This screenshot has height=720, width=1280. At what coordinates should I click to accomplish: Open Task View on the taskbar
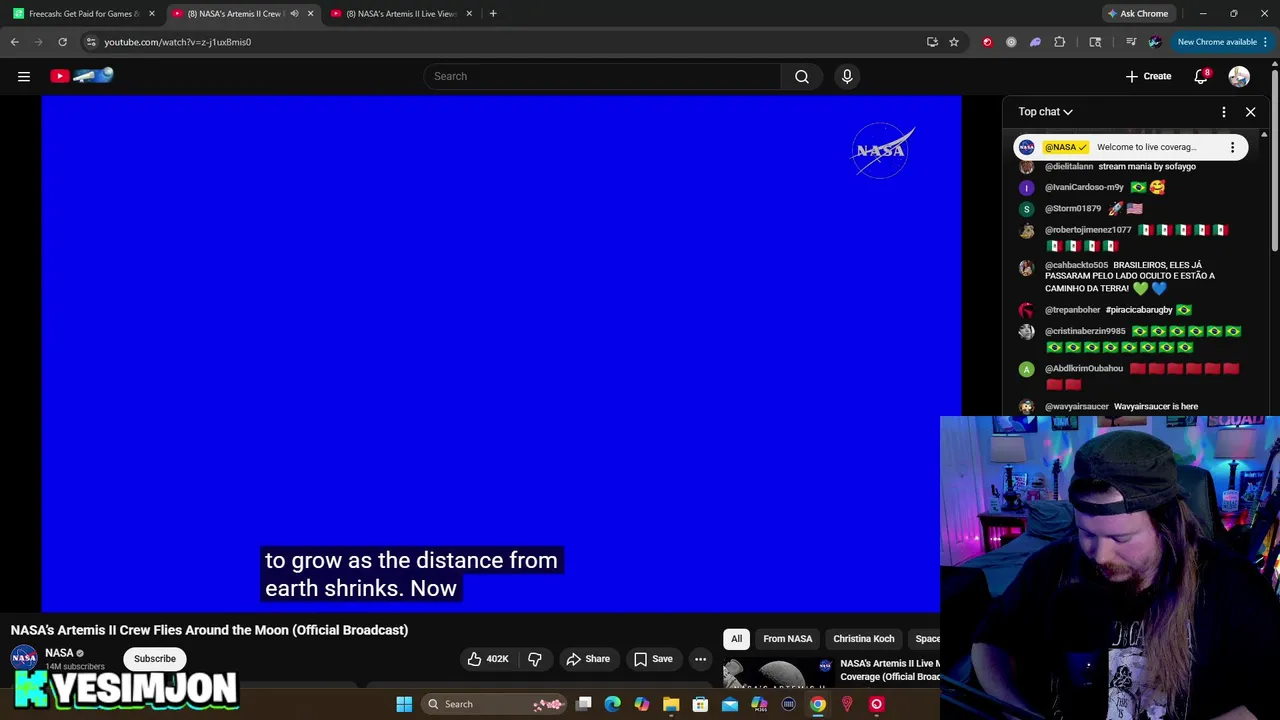[x=584, y=704]
